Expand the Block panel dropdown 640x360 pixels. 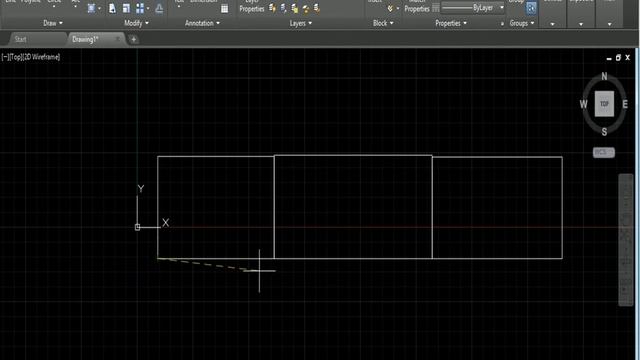pyautogui.click(x=383, y=23)
